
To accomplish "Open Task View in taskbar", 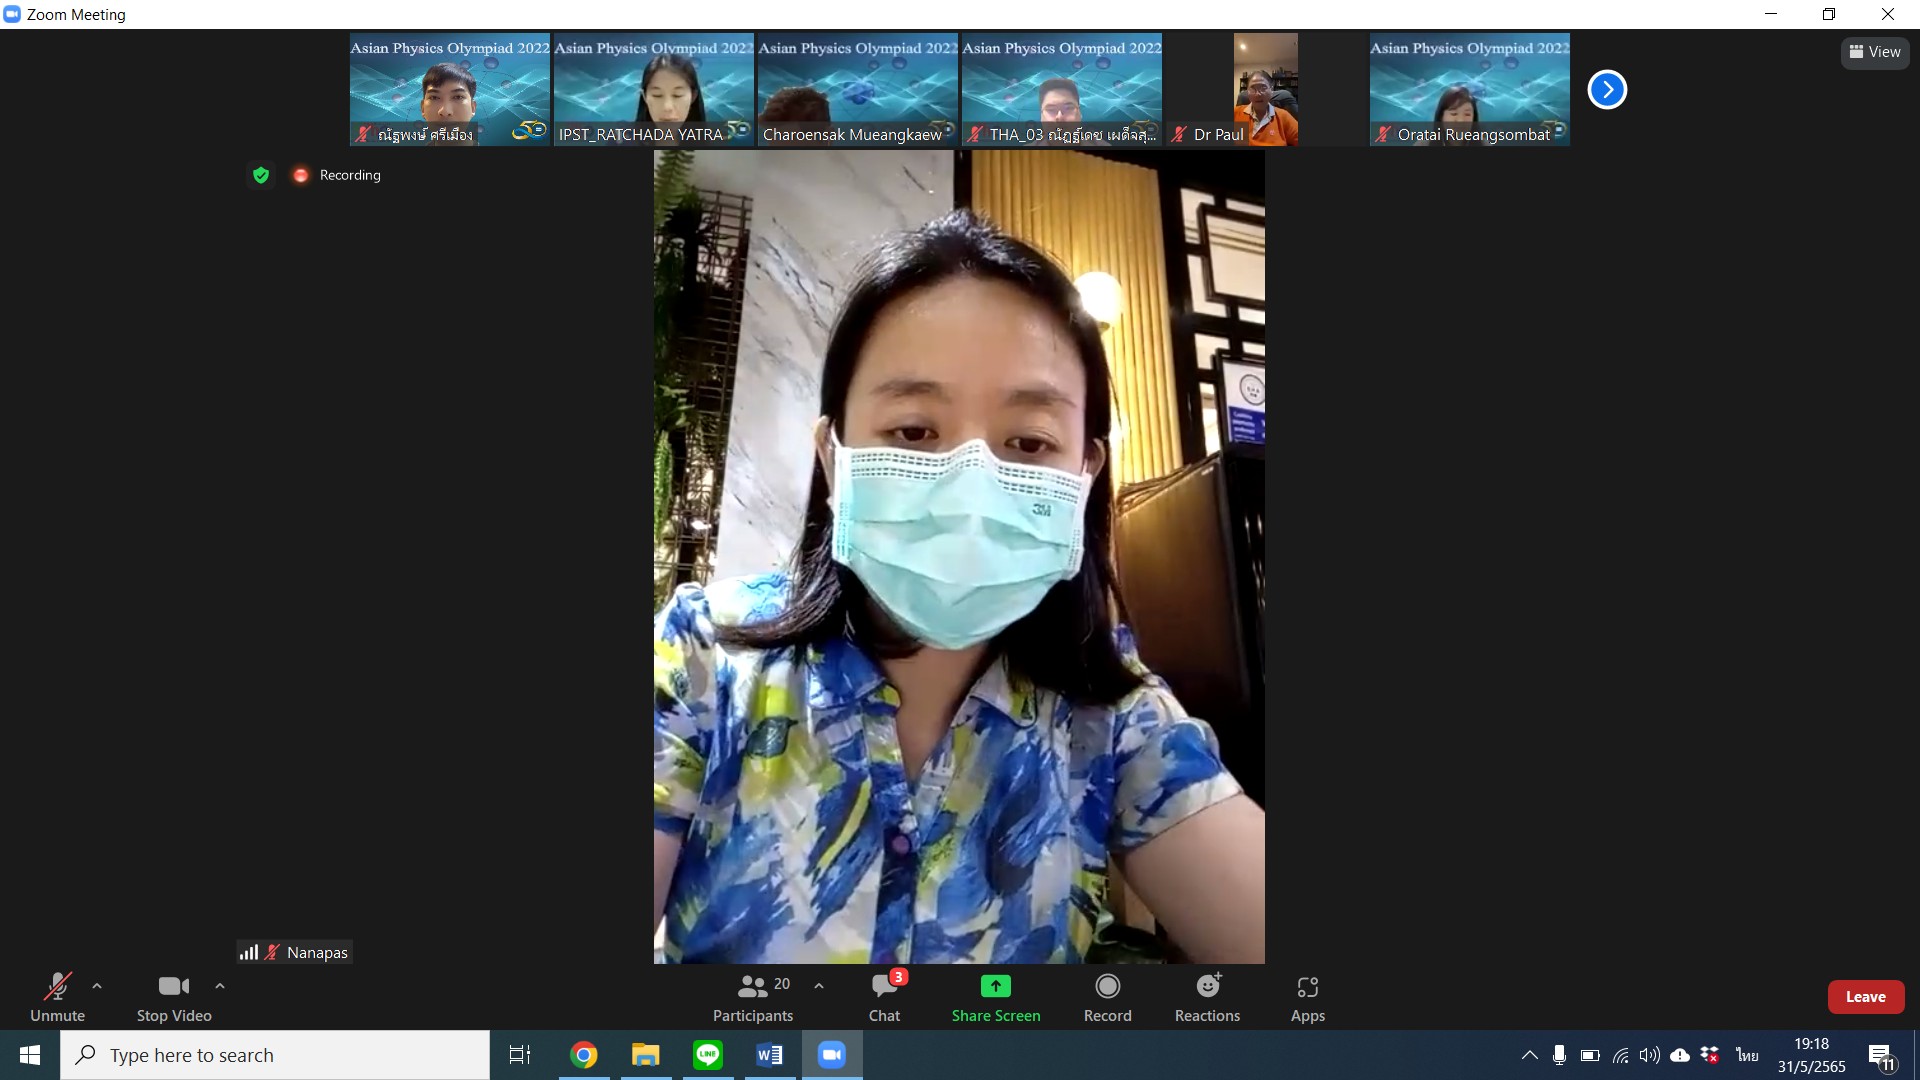I will [x=520, y=1055].
